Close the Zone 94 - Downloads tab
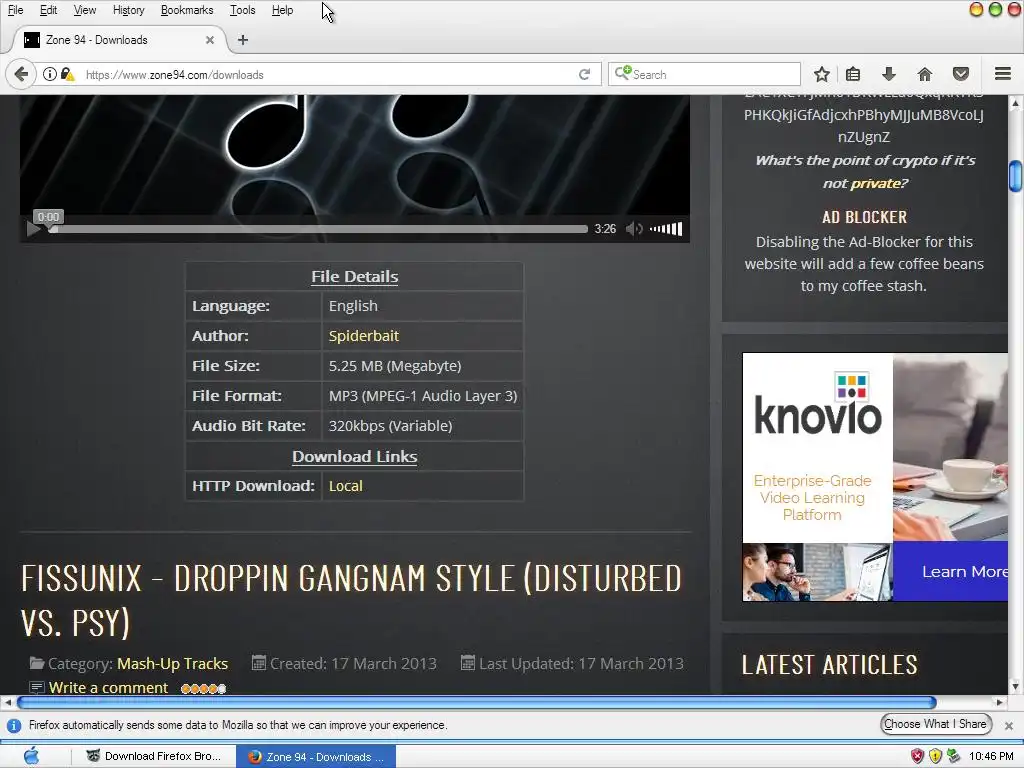This screenshot has width=1024, height=768. point(210,40)
